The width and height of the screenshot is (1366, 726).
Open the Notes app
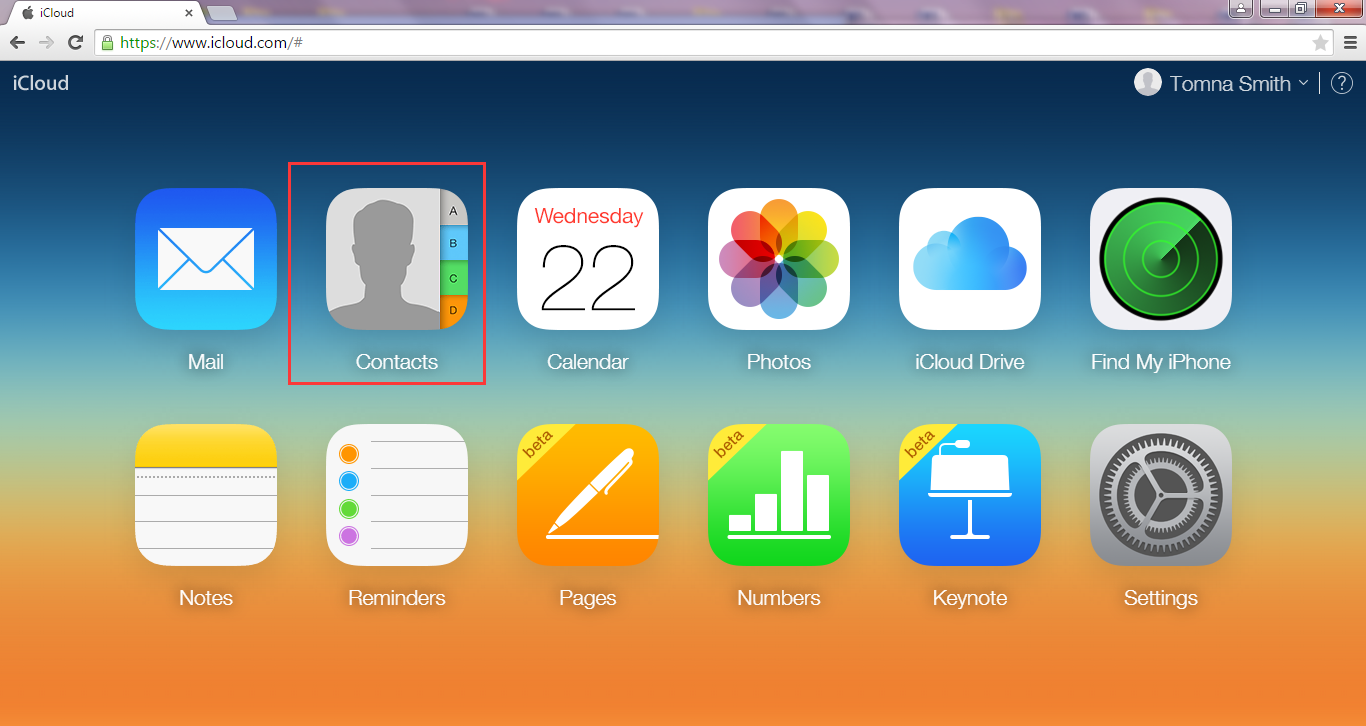pos(205,495)
